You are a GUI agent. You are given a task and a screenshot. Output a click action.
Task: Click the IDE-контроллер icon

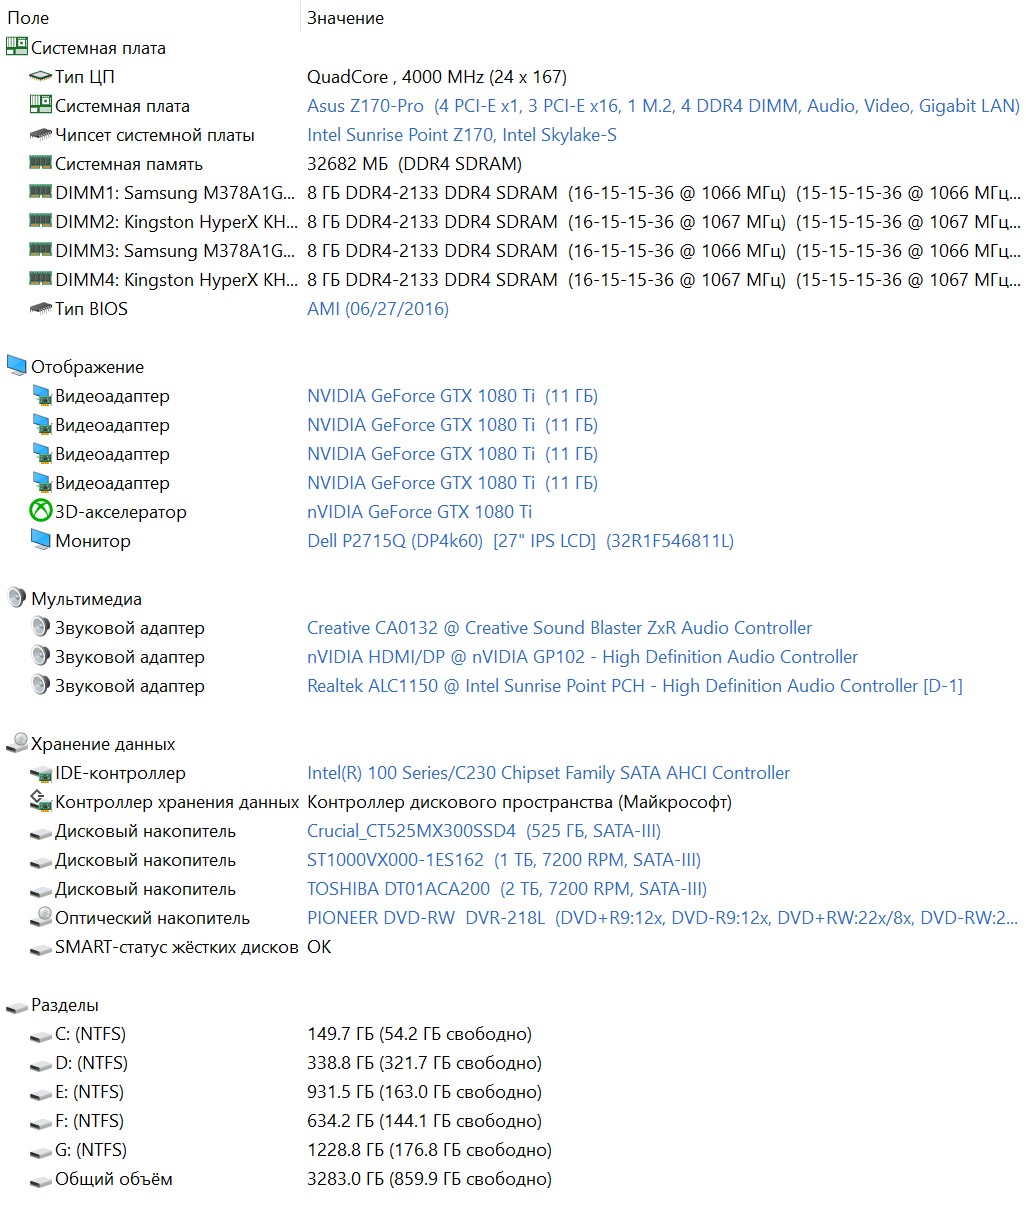point(41,772)
